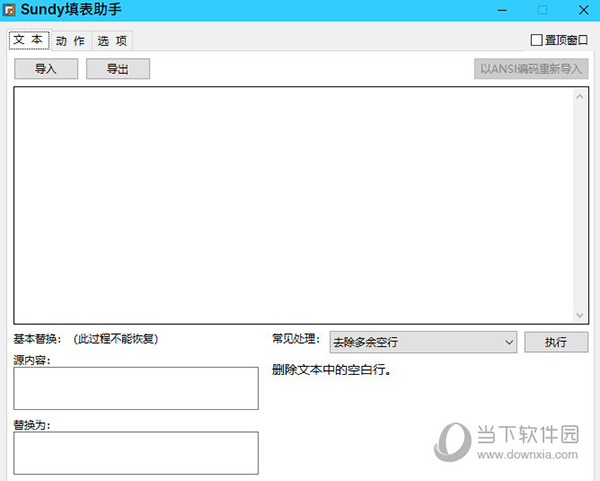The height and width of the screenshot is (481, 600).
Task: Click the 导出 button
Action: coord(118,69)
